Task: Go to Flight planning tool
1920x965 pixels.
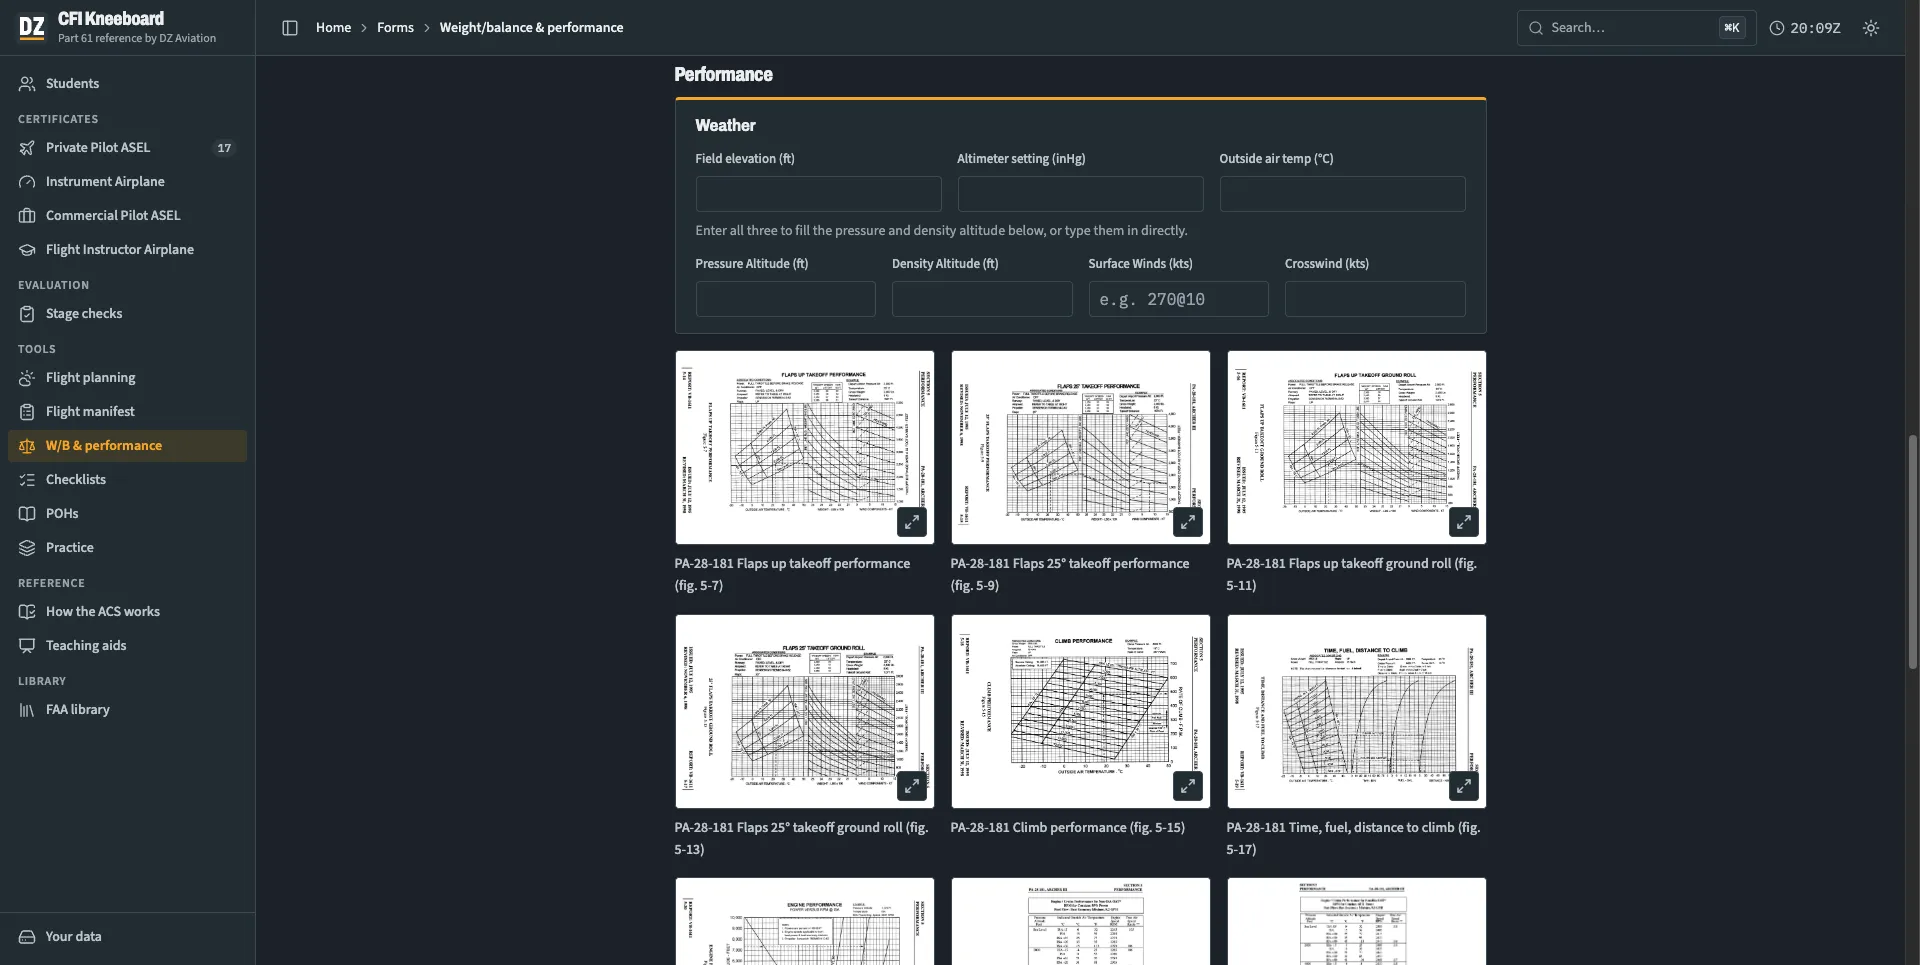Action: point(127,378)
